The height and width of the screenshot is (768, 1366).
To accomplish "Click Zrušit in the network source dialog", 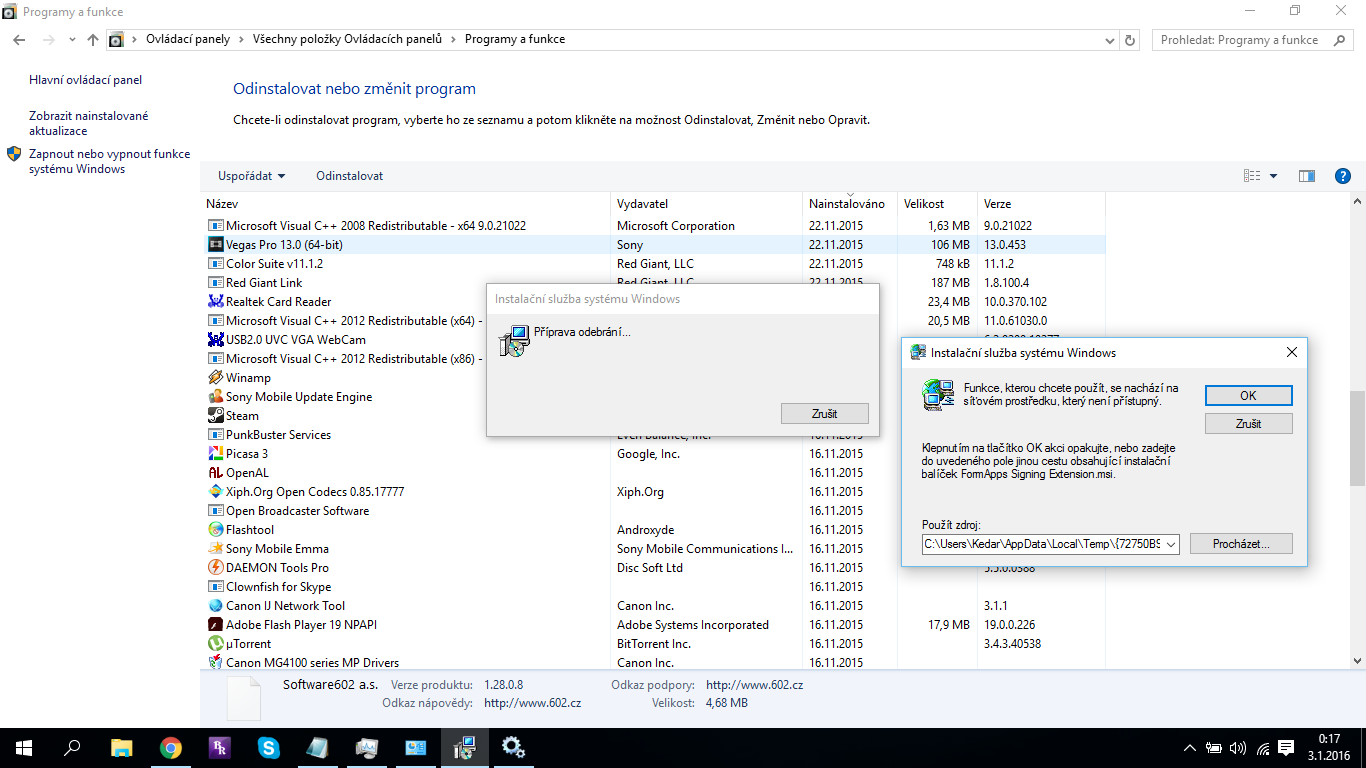I will point(1248,424).
